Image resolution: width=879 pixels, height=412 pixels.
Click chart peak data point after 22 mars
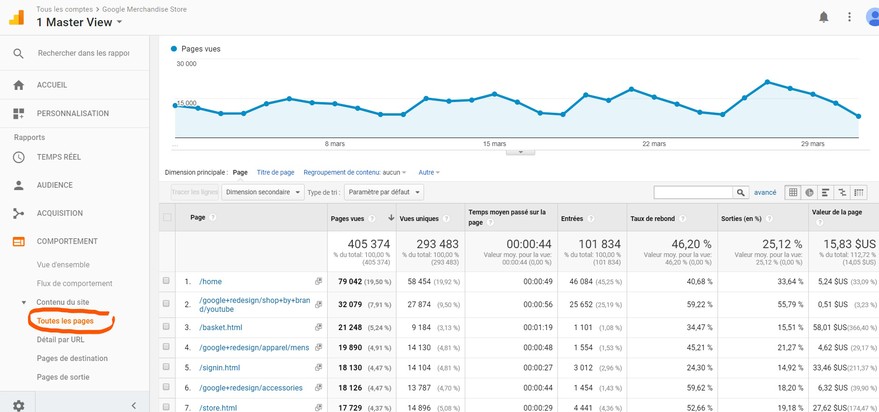point(767,82)
